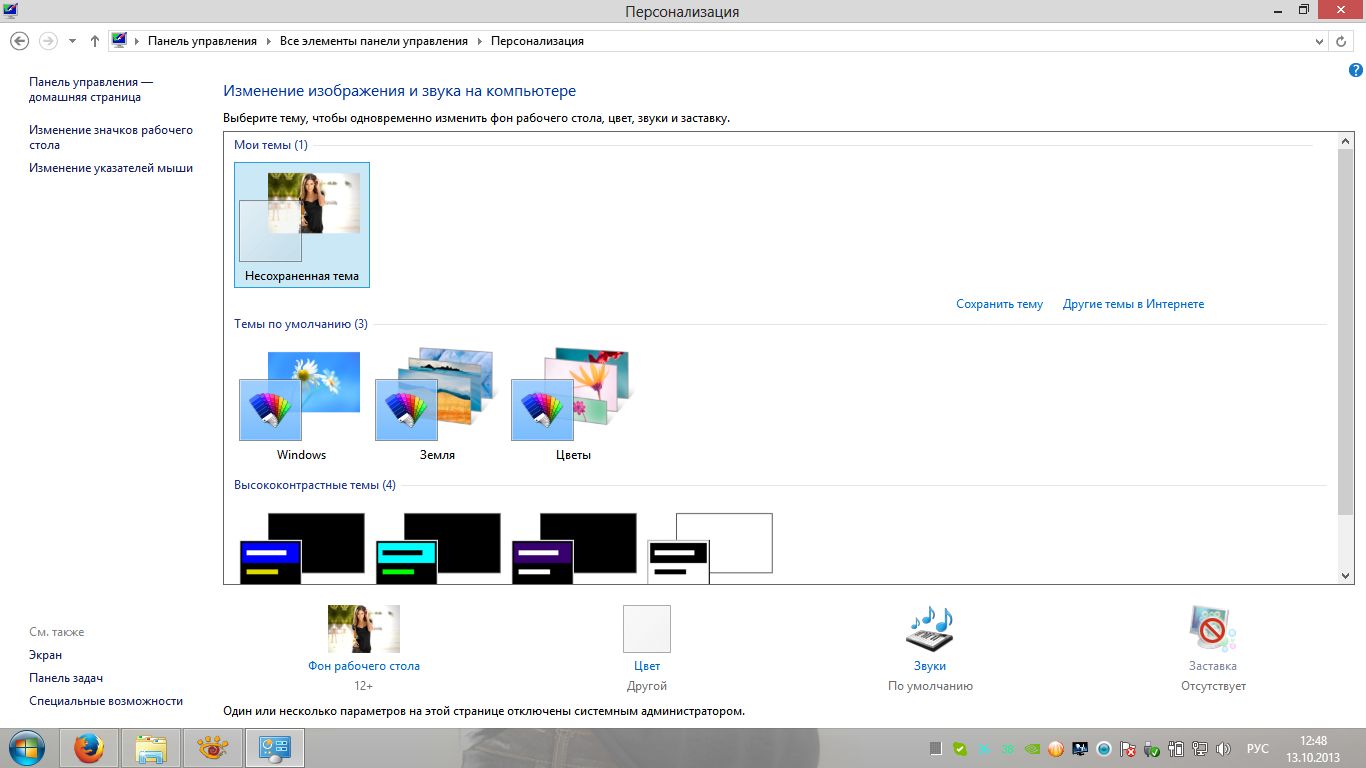The image size is (1366, 768).
Task: Select the white high-contrast theme
Action: 710,547
